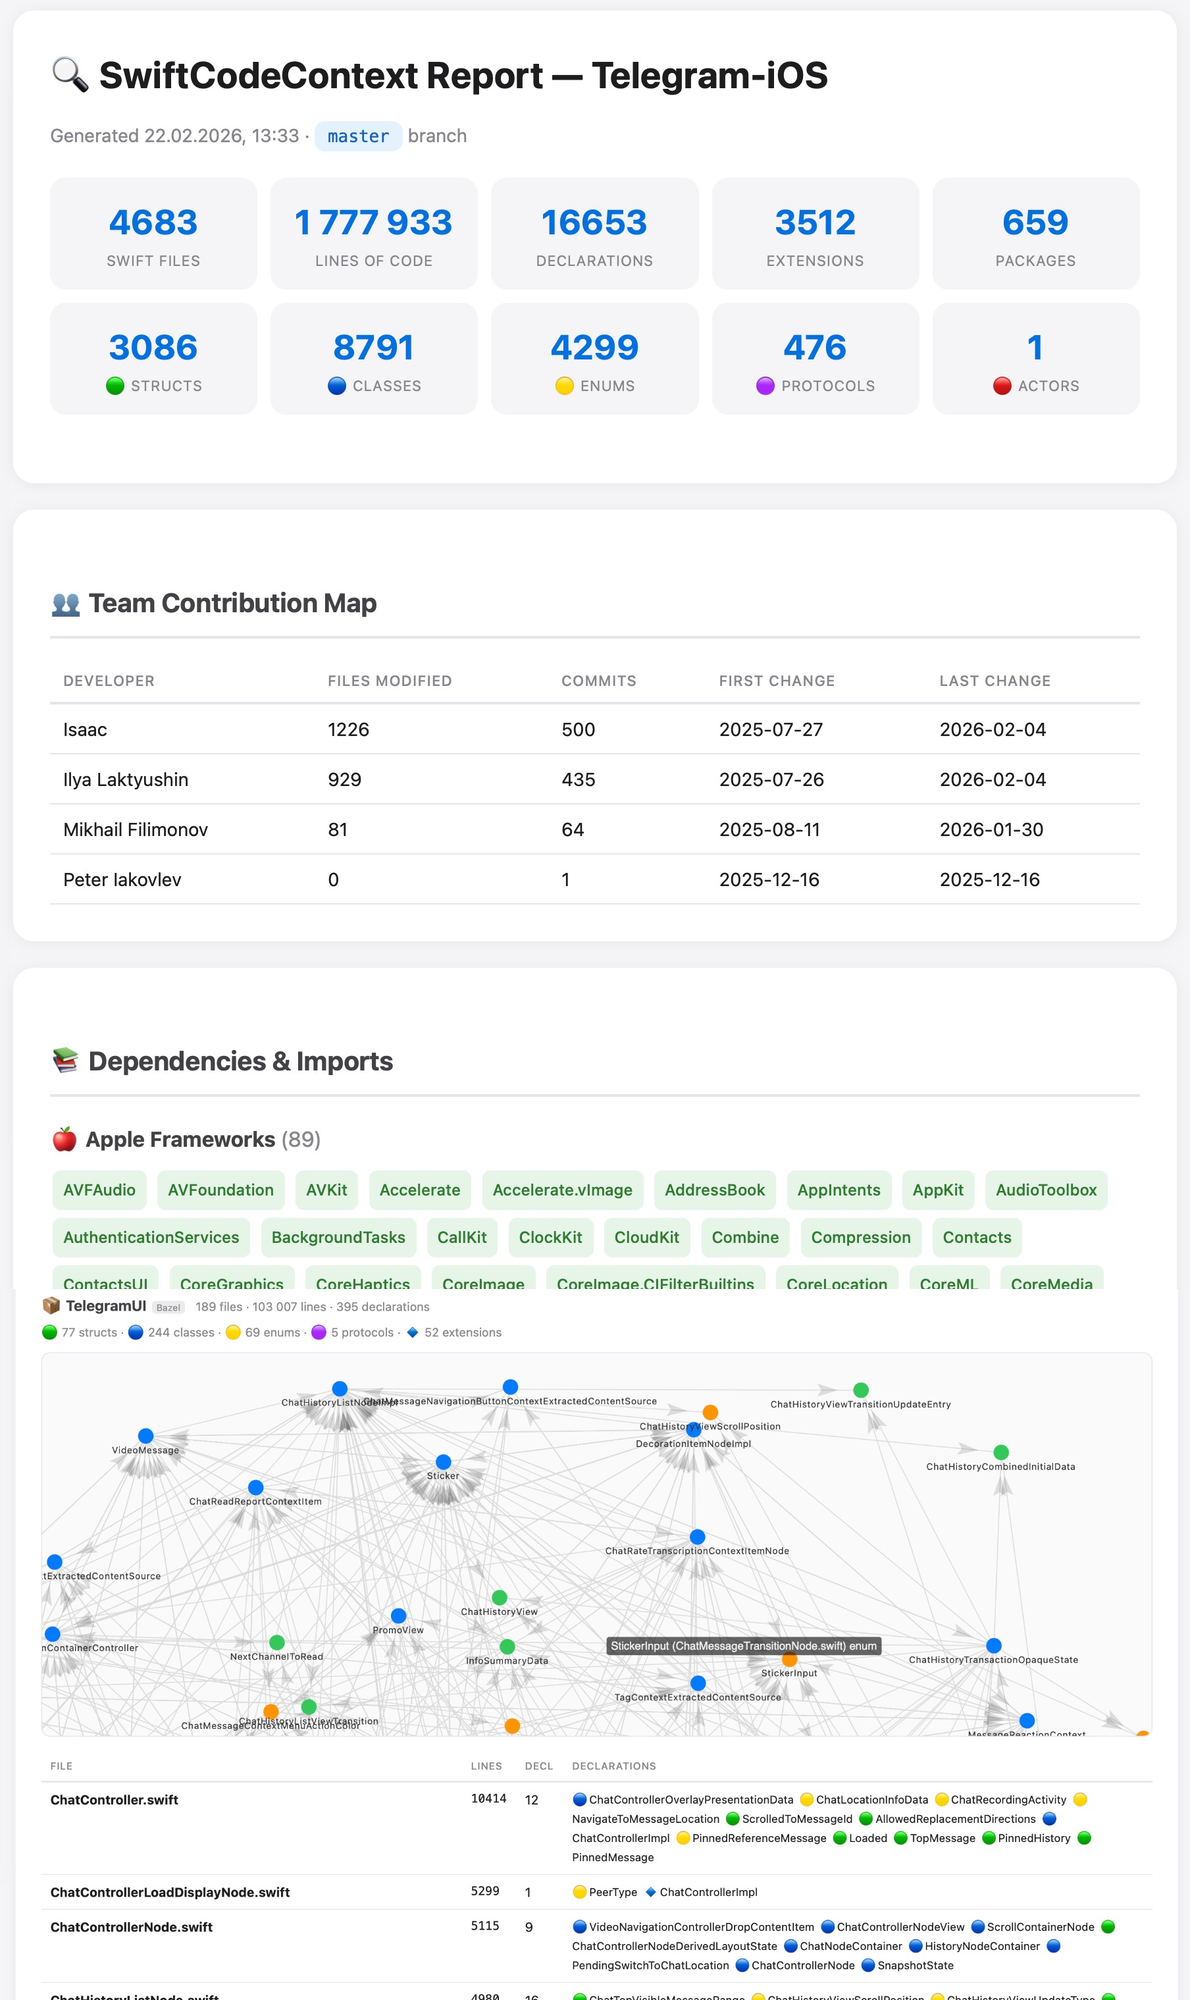Click the Sticker class node in graph
Image resolution: width=1190 pixels, height=2000 pixels.
coord(444,1462)
